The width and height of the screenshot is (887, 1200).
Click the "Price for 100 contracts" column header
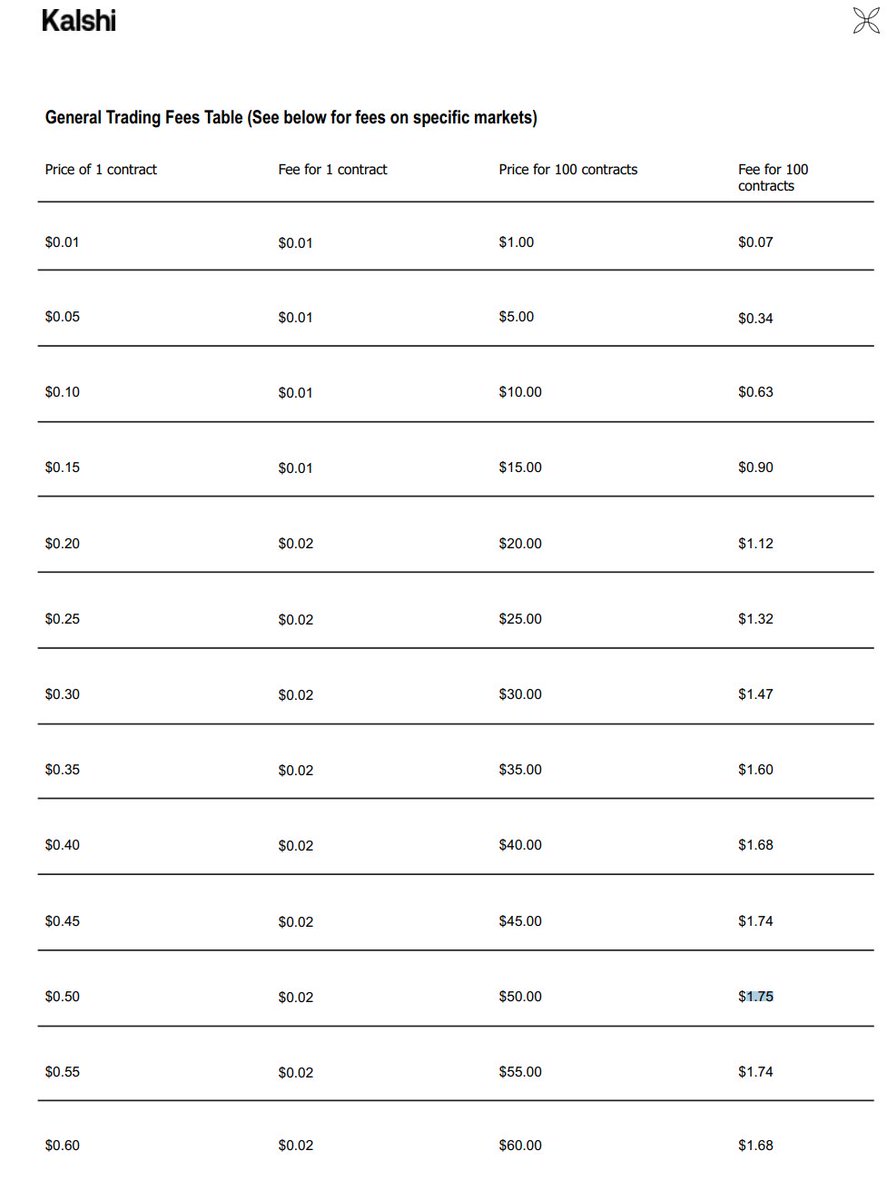[x=568, y=170]
